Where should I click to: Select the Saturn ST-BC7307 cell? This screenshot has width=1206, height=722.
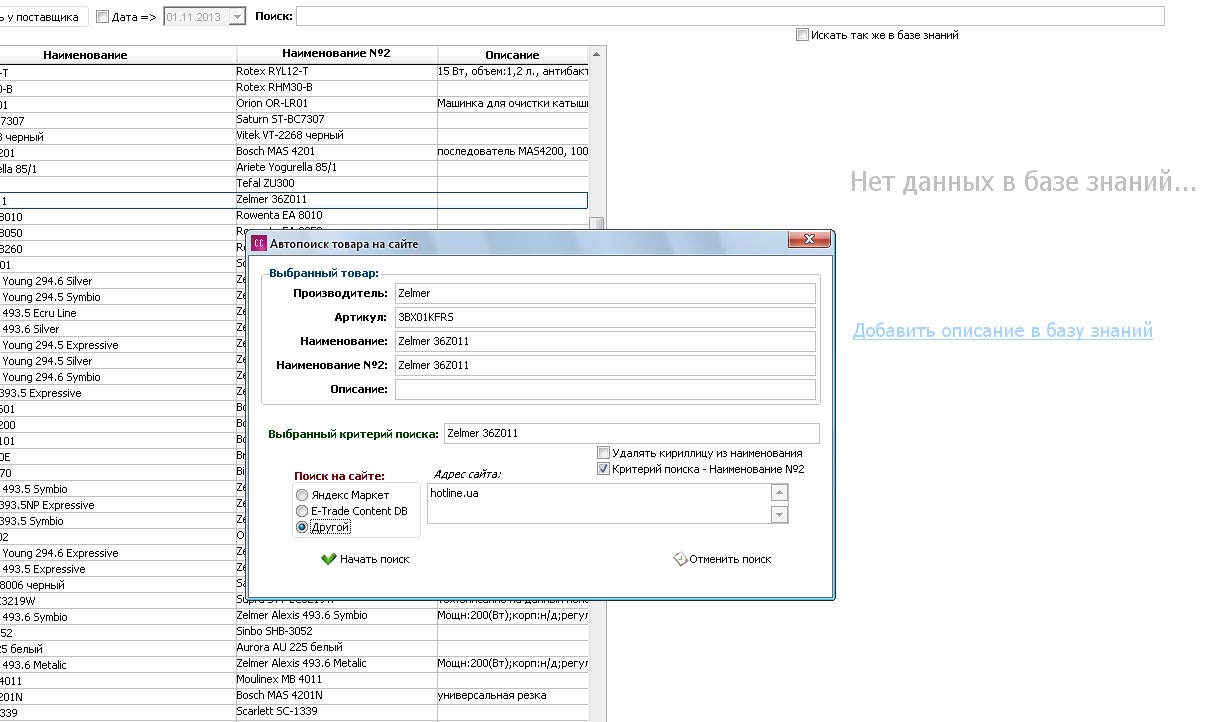336,120
